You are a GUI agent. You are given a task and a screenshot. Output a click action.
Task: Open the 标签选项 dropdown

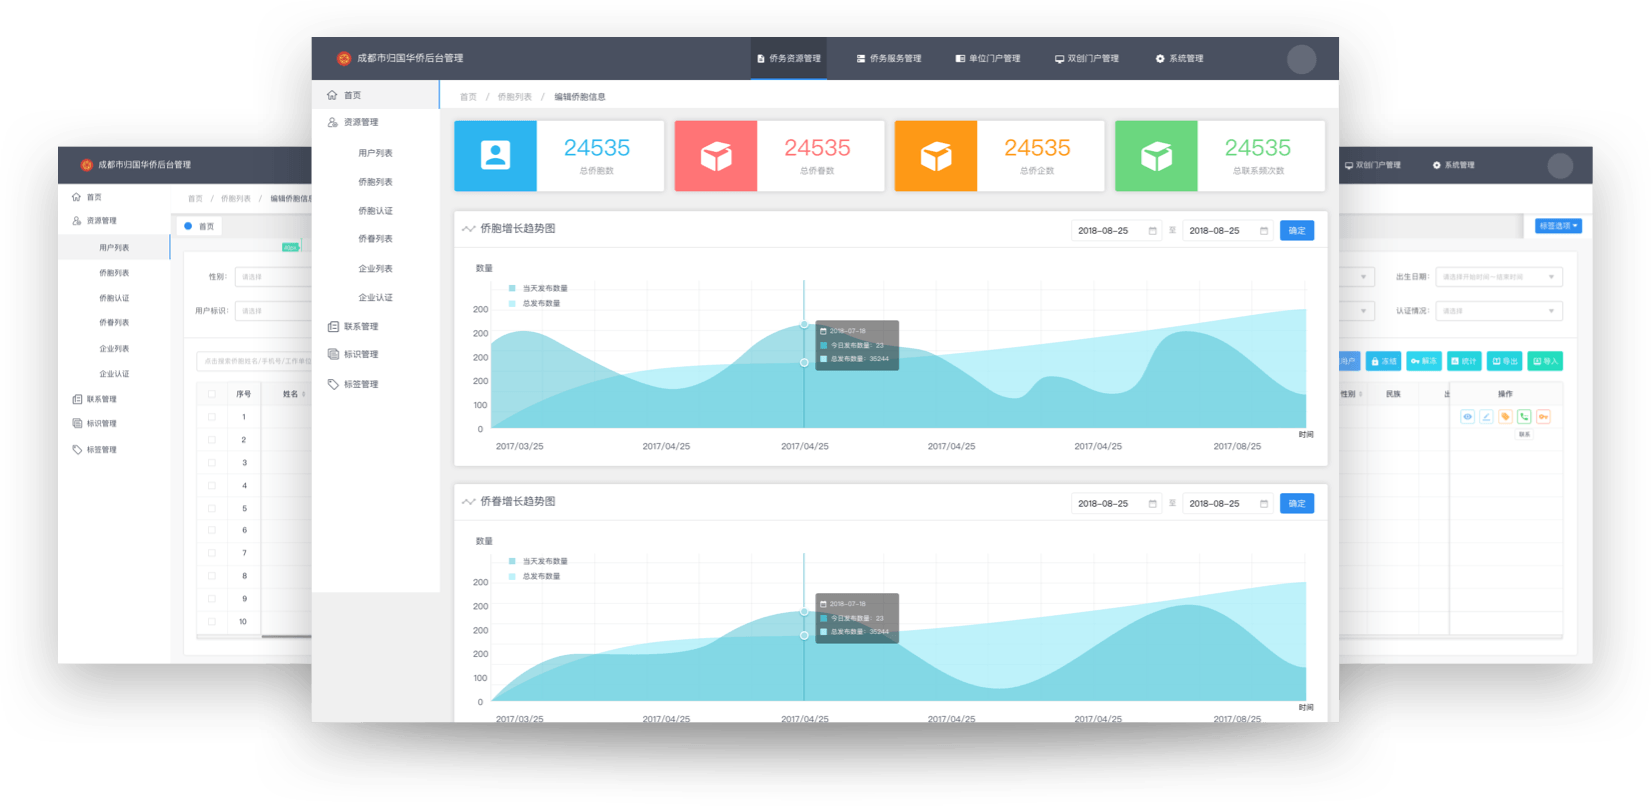1558,226
